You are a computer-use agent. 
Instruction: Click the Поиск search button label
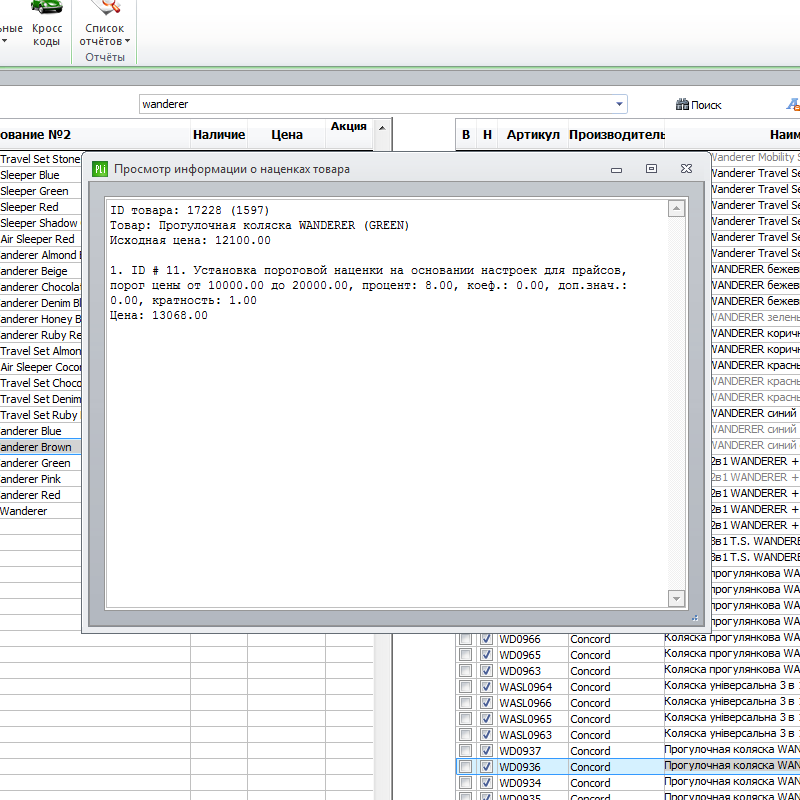(706, 105)
